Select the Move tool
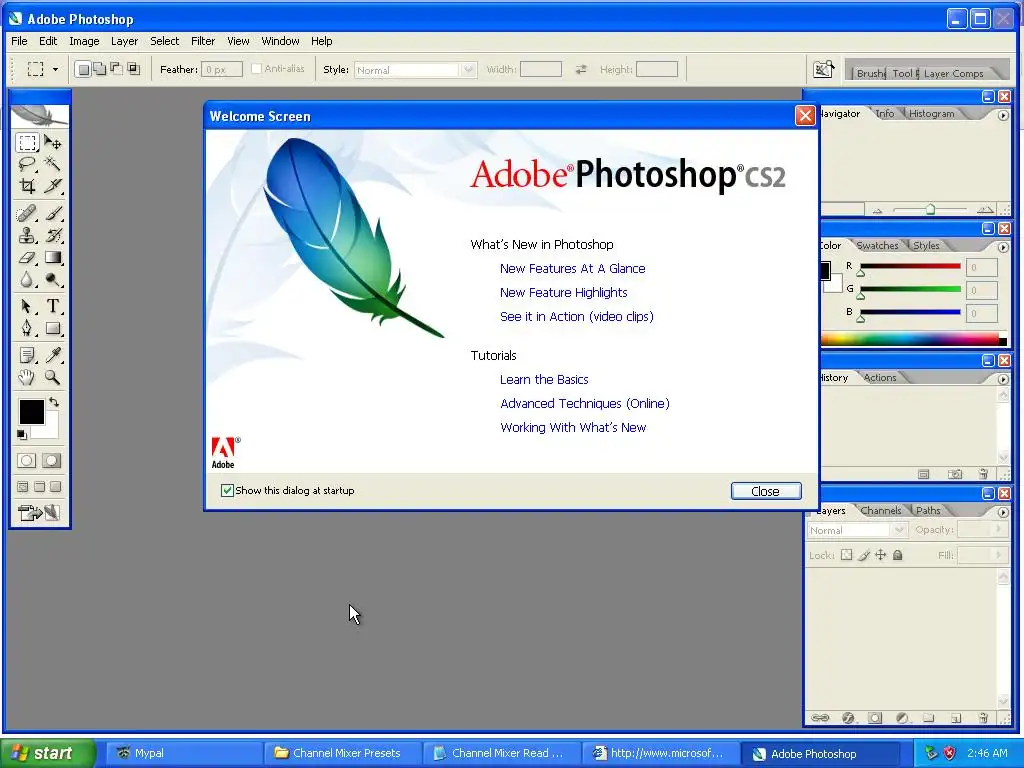The image size is (1024, 768). point(53,142)
